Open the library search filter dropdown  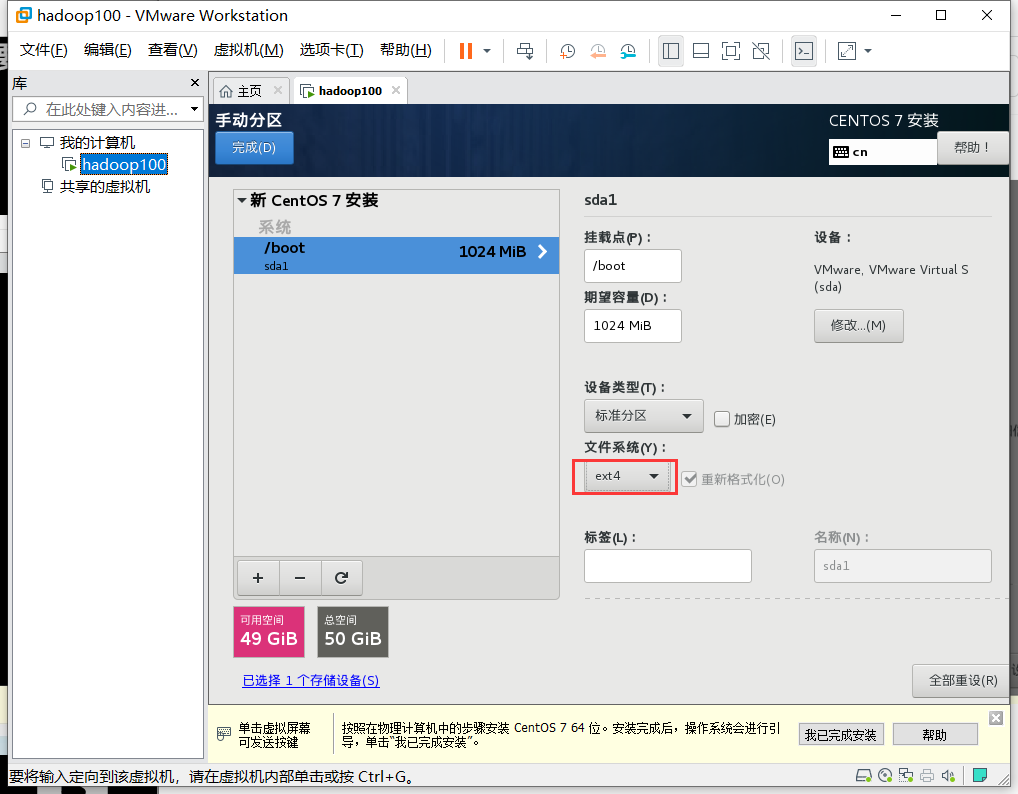click(x=194, y=109)
